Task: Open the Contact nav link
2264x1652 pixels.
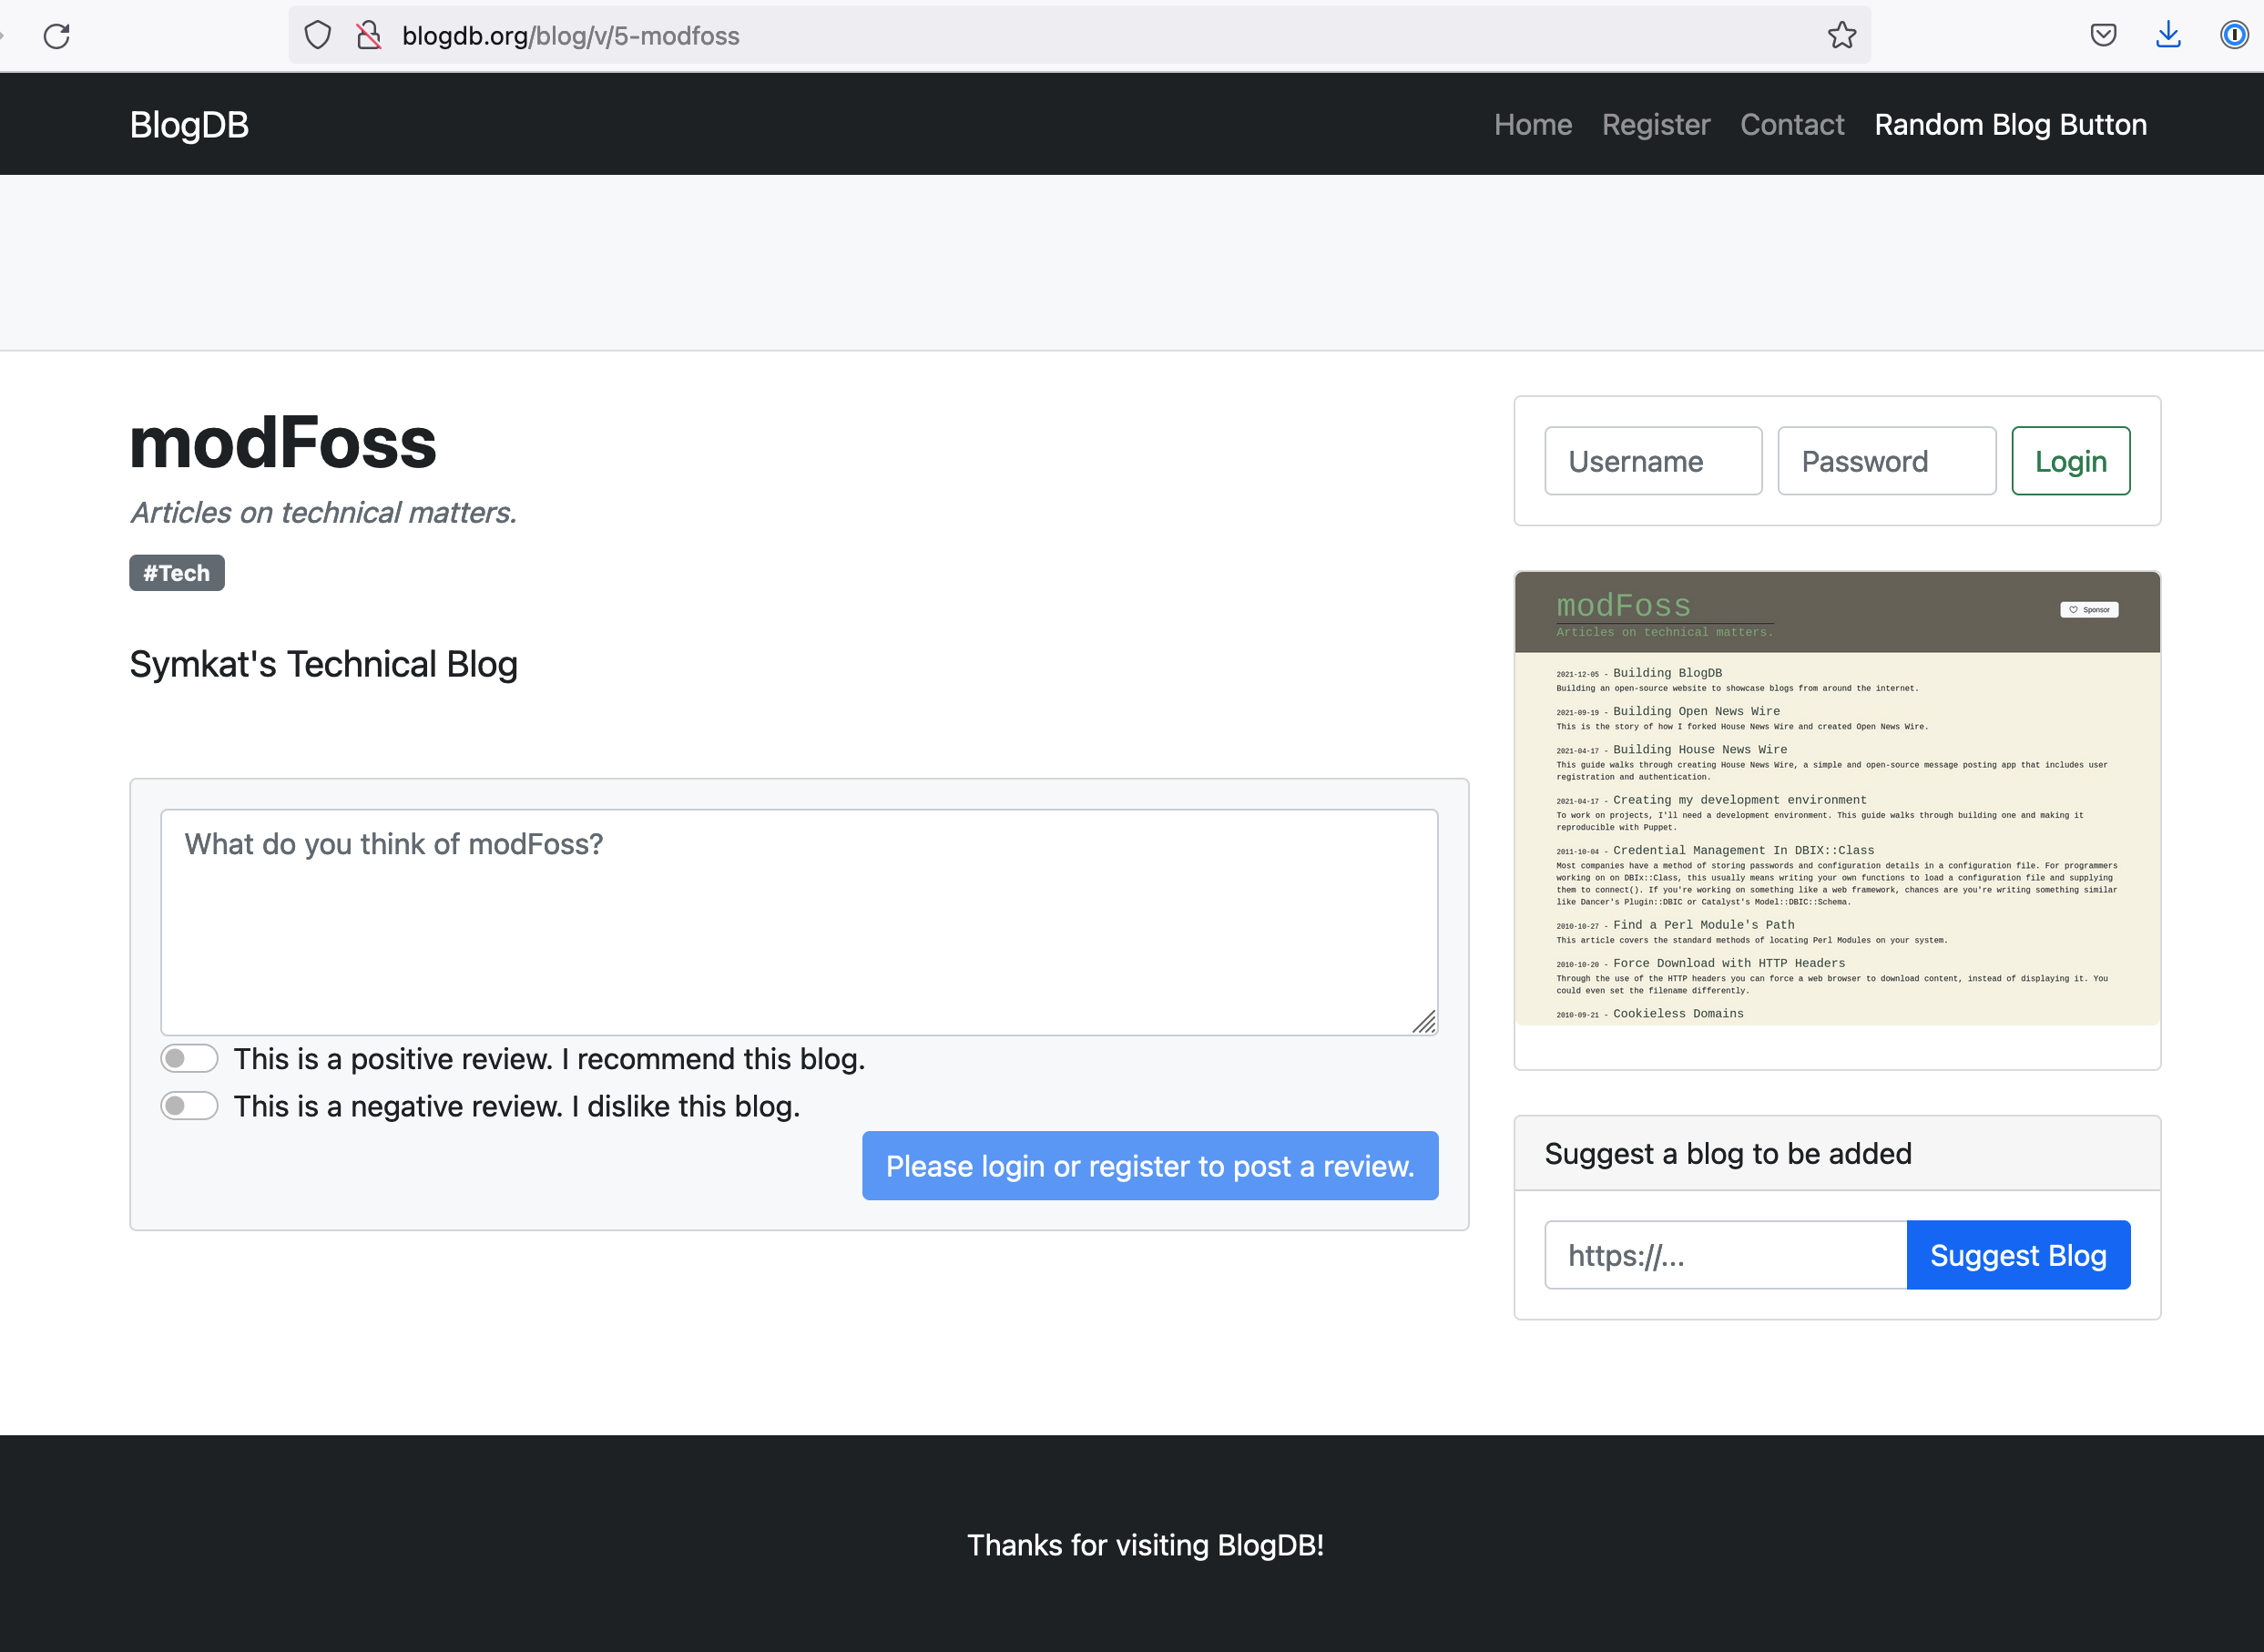Action: [1792, 125]
